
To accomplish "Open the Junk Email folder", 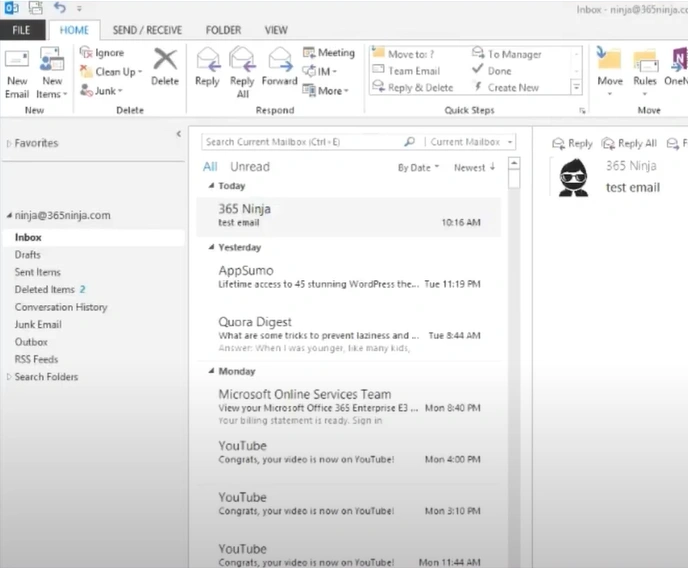I will pos(38,325).
